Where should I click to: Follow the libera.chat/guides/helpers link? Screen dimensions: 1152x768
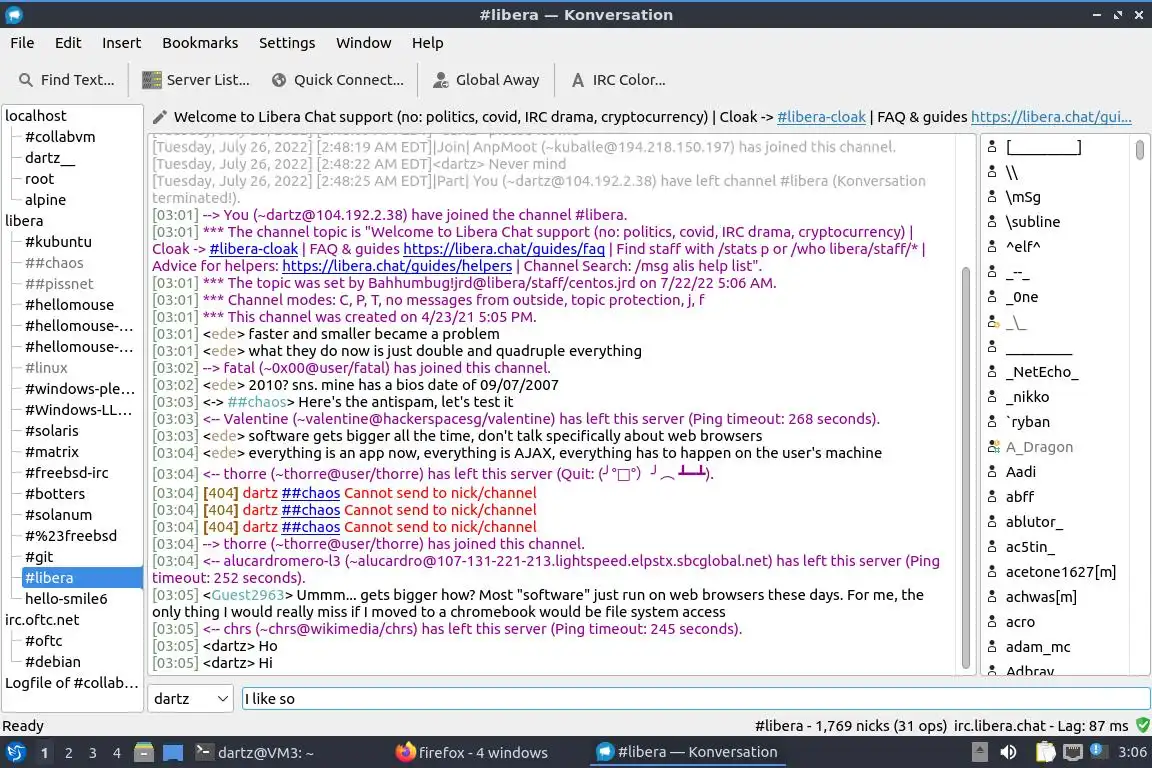coord(397,266)
